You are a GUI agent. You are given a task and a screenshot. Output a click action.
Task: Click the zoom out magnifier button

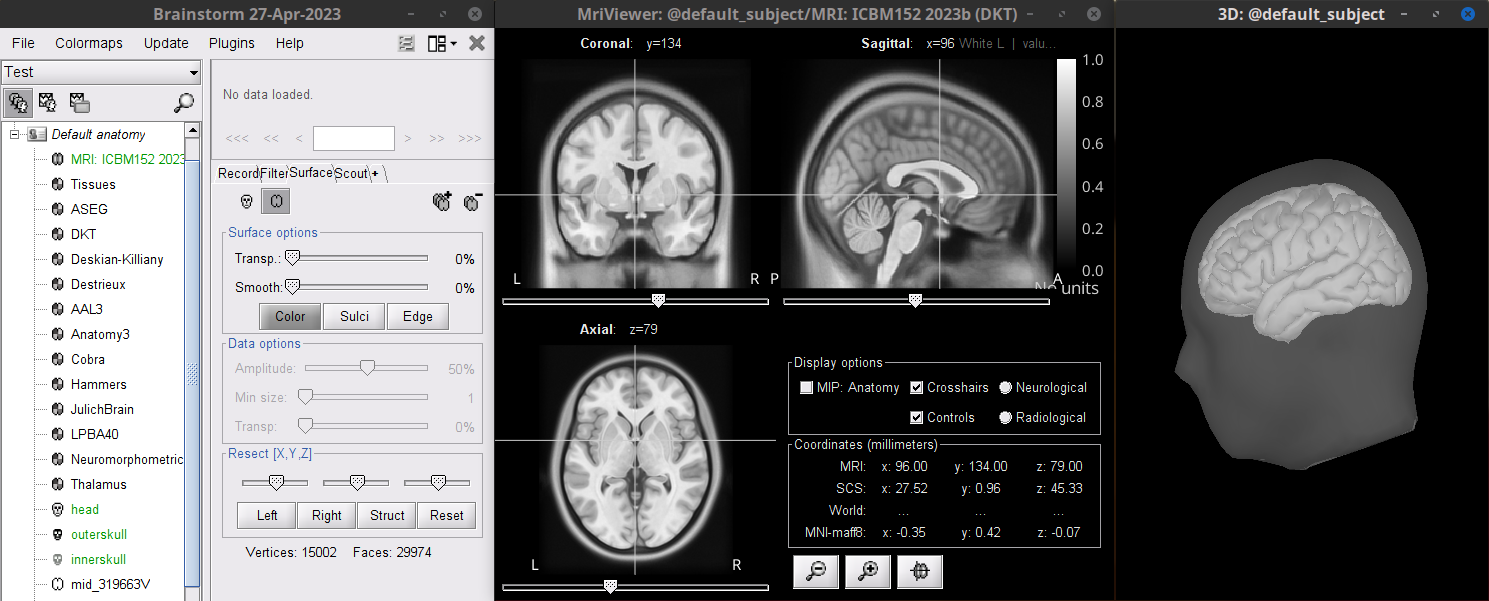pos(817,570)
